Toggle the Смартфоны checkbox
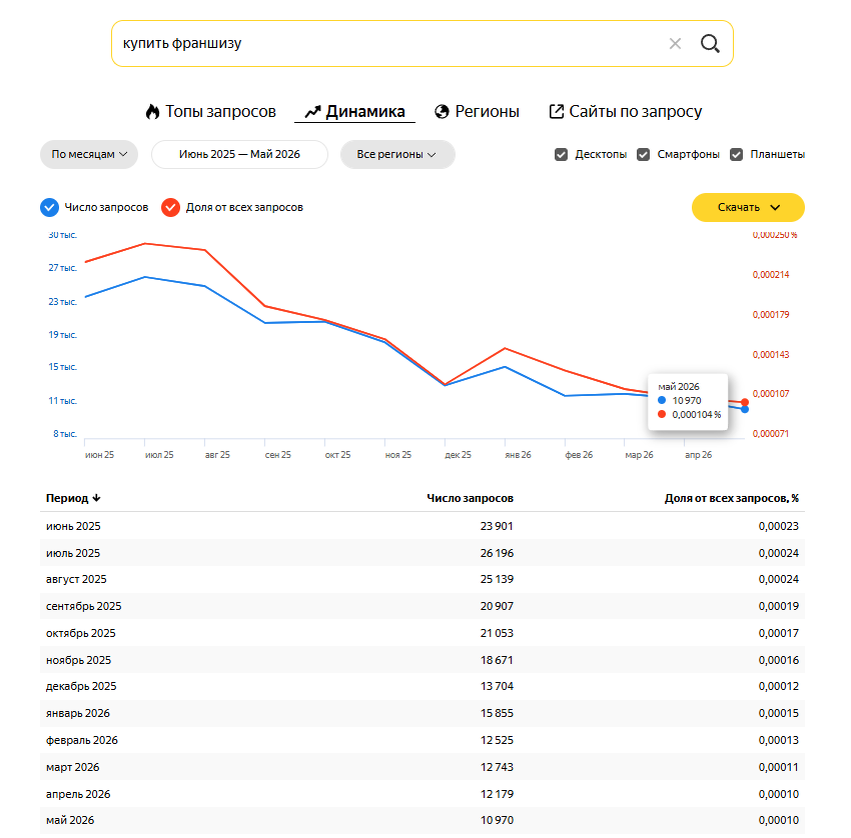 point(643,155)
